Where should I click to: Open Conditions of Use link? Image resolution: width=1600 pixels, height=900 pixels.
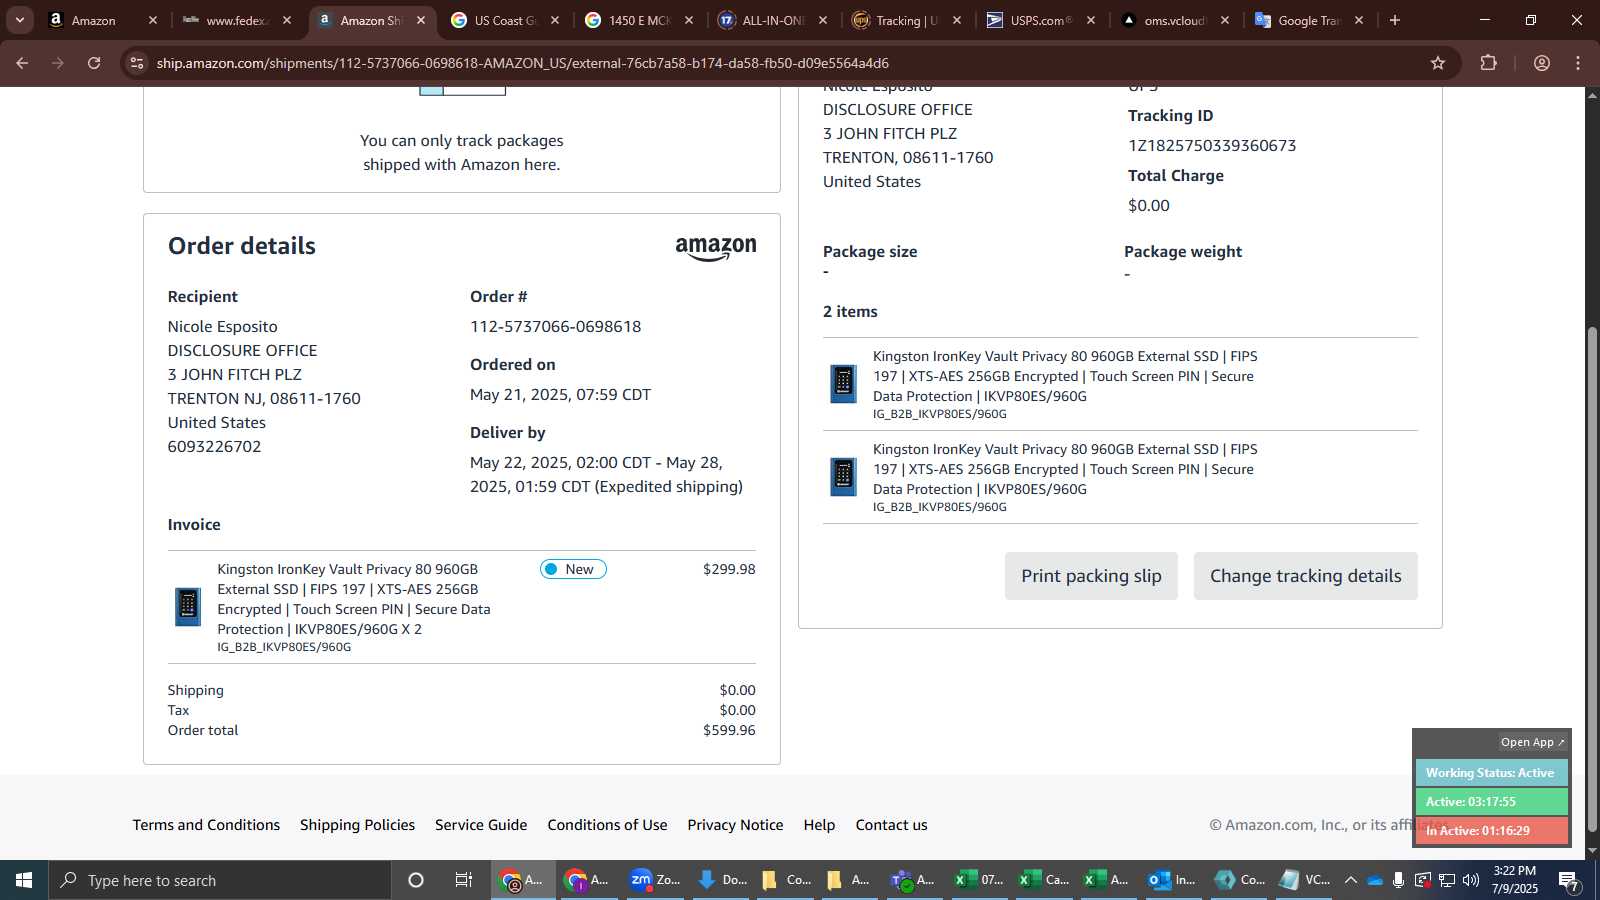point(607,825)
